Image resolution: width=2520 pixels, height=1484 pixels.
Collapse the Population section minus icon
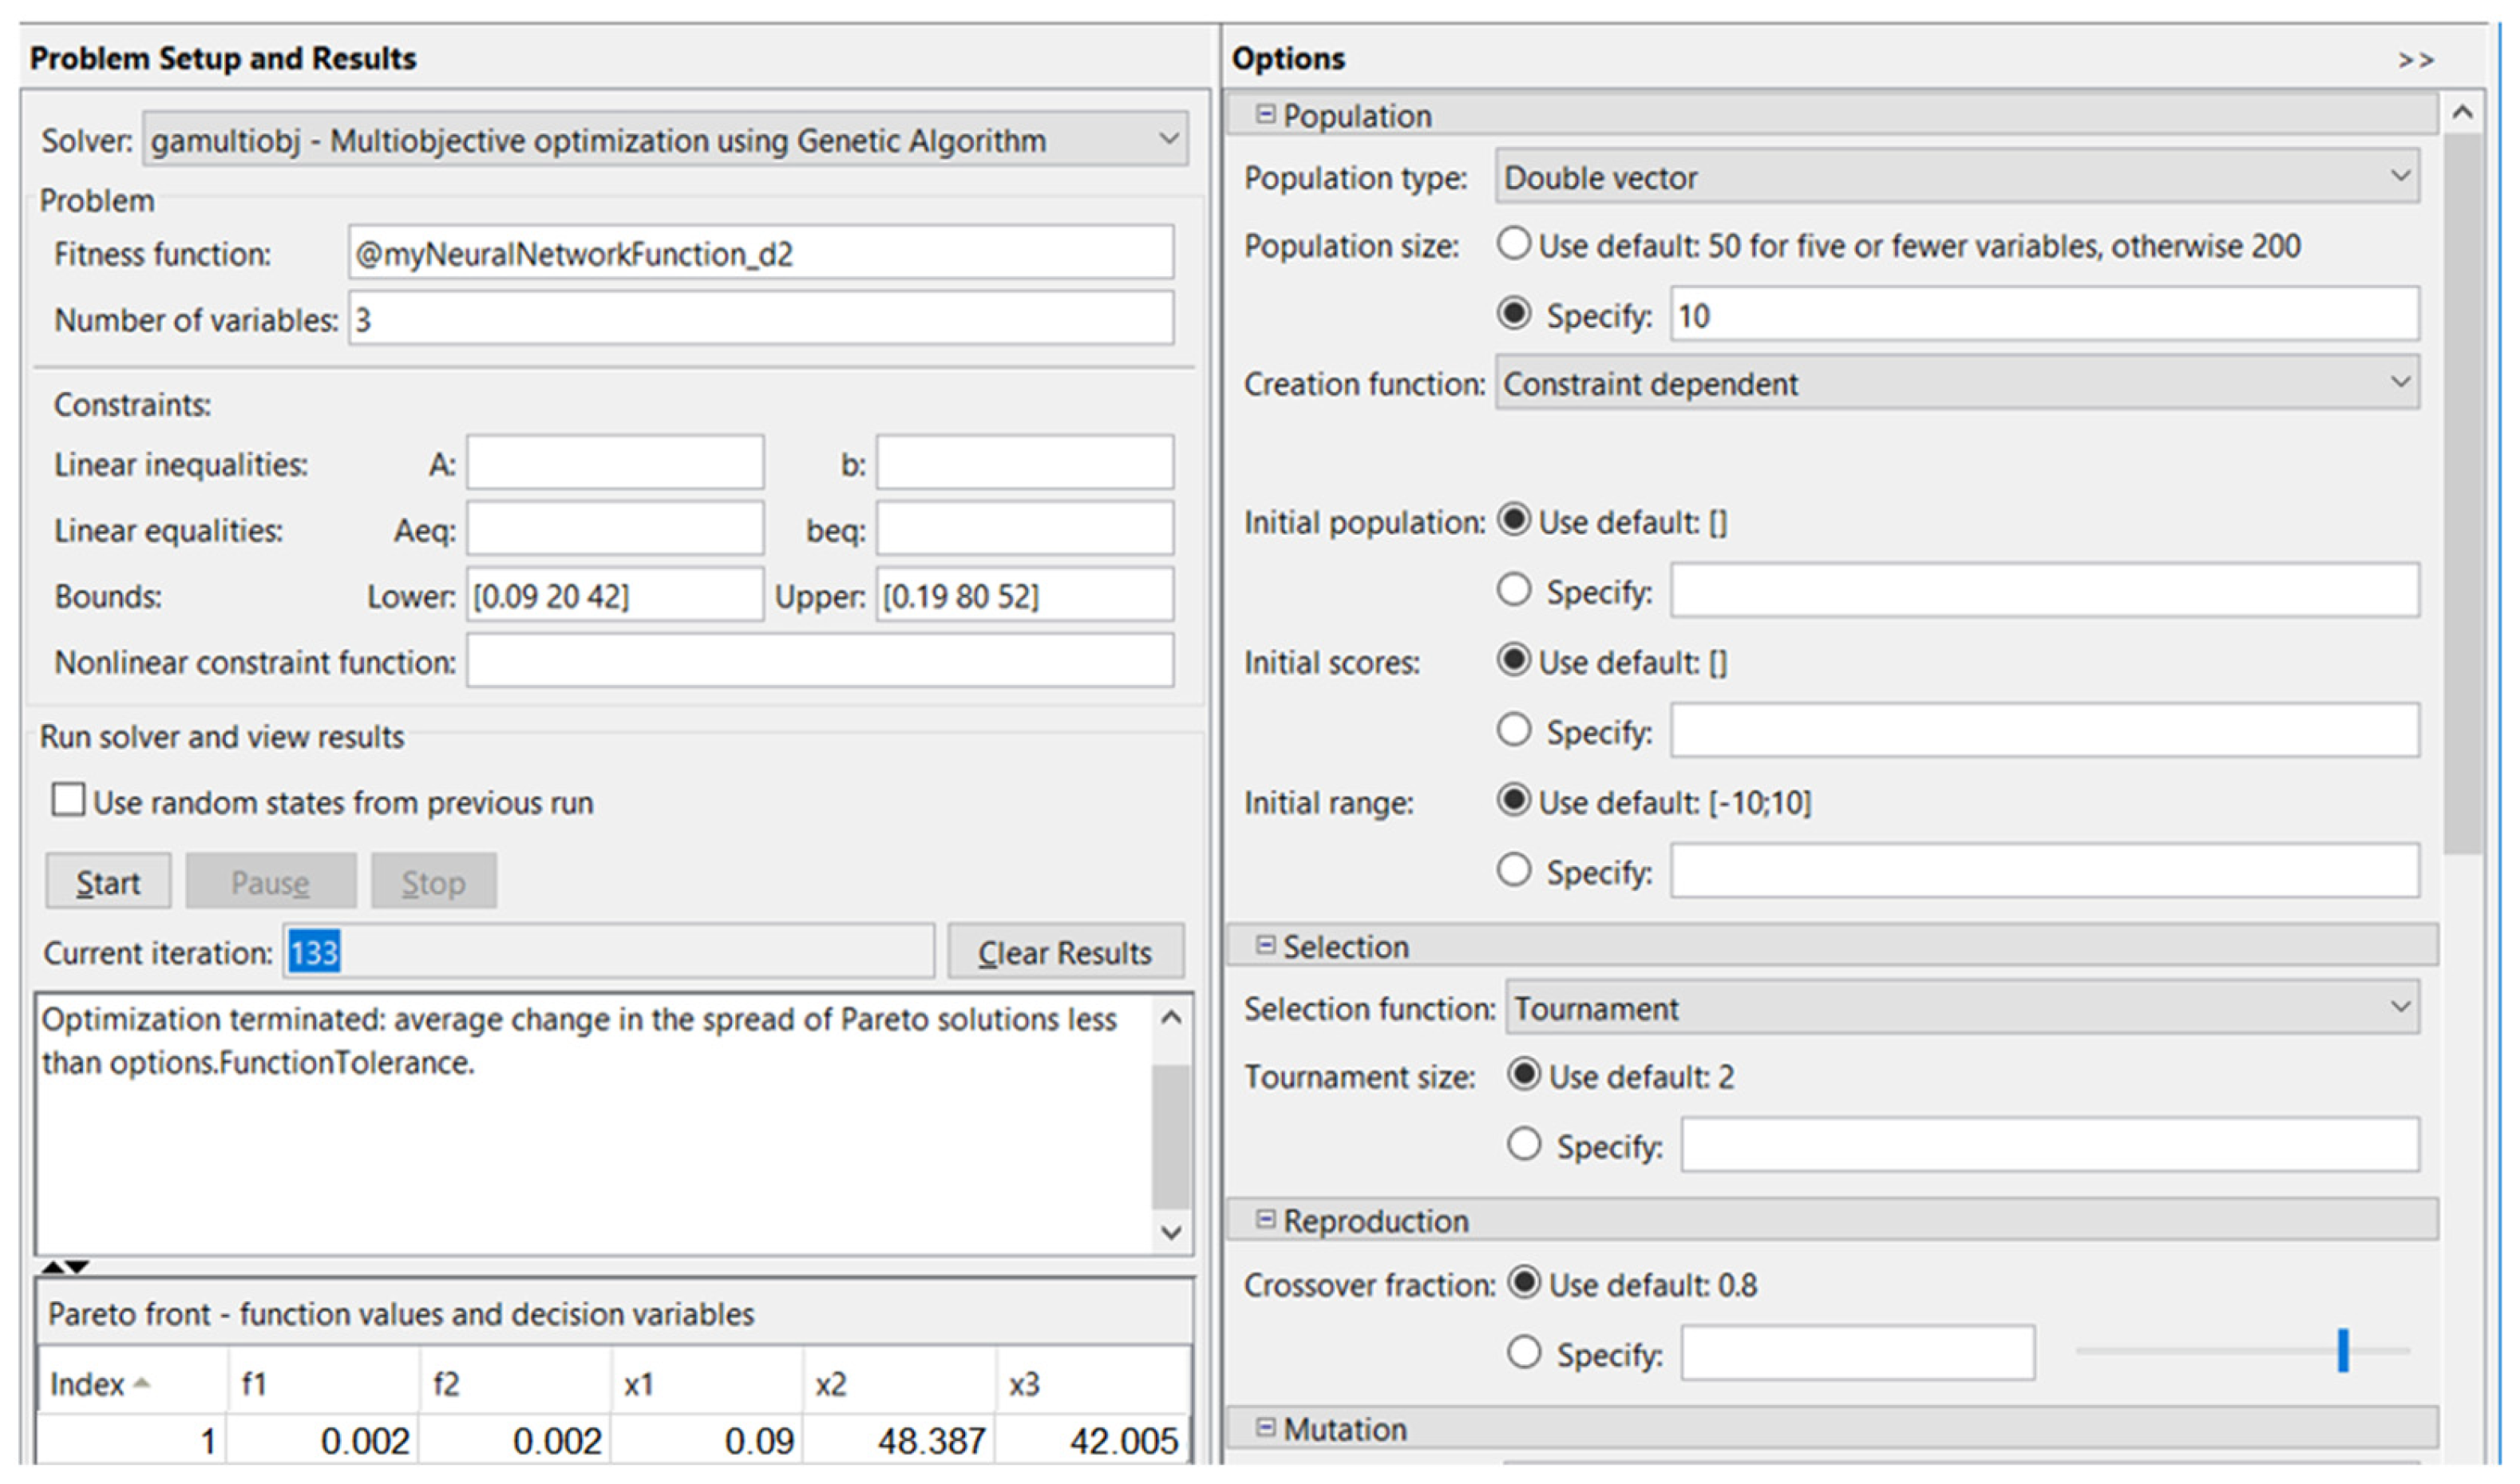1265,114
